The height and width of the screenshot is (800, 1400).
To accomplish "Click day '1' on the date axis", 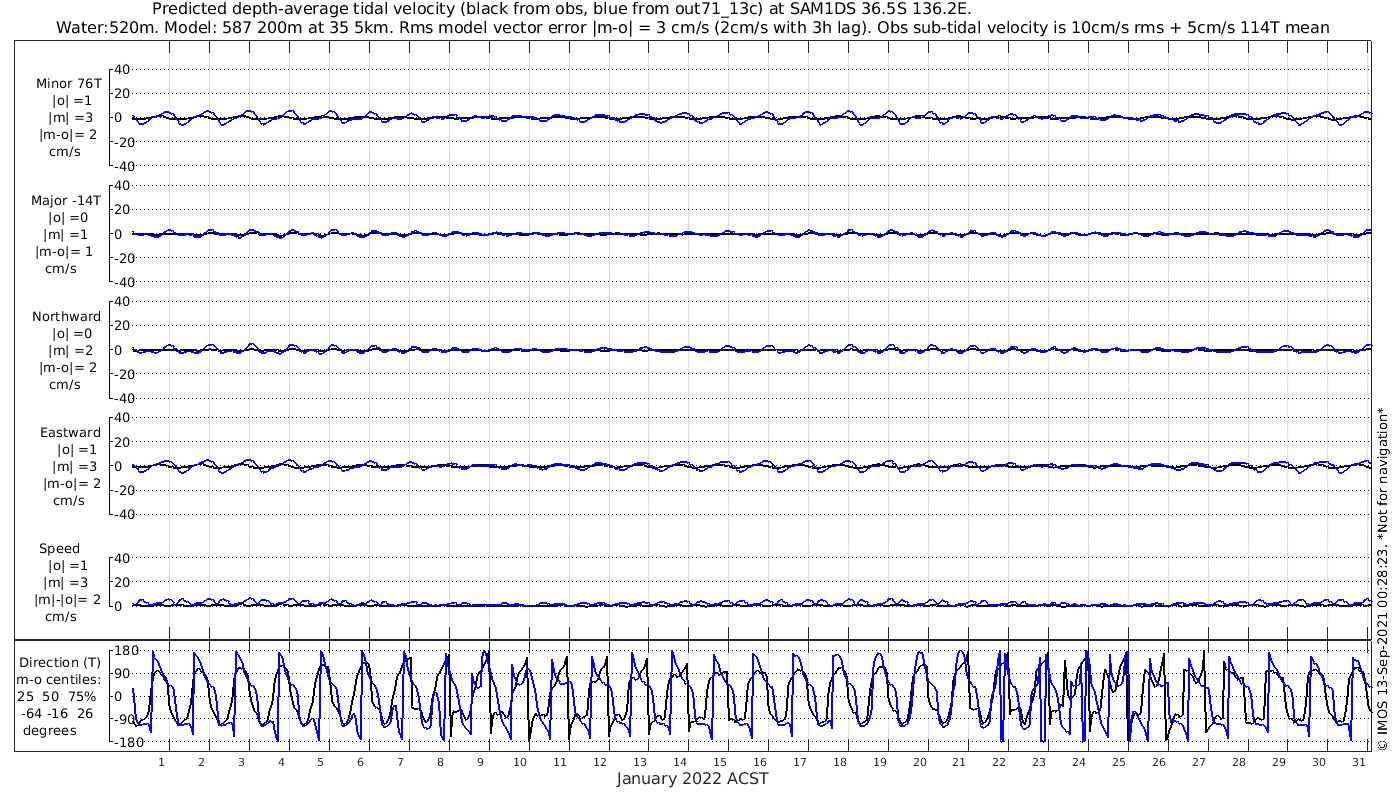I will point(161,762).
